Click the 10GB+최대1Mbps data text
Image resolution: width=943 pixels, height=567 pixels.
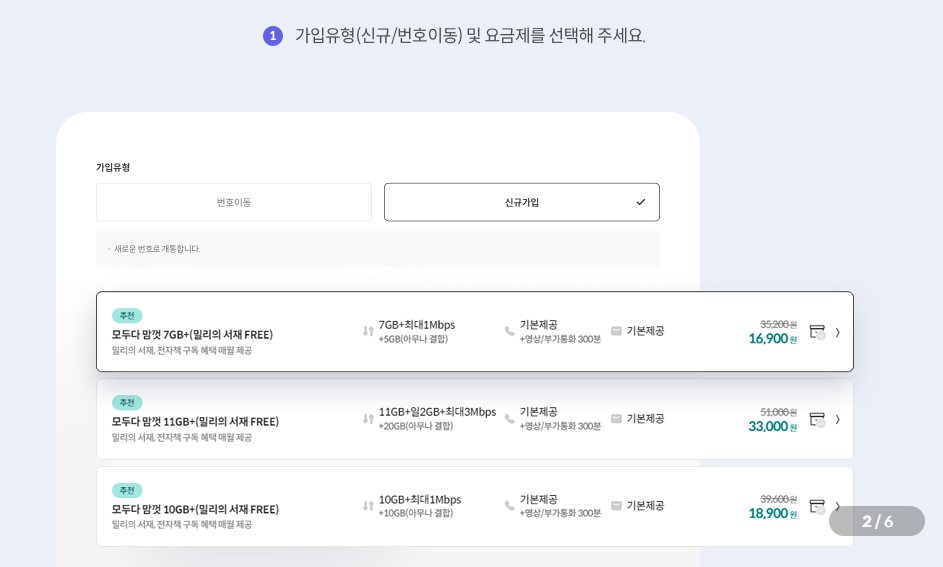pos(420,500)
